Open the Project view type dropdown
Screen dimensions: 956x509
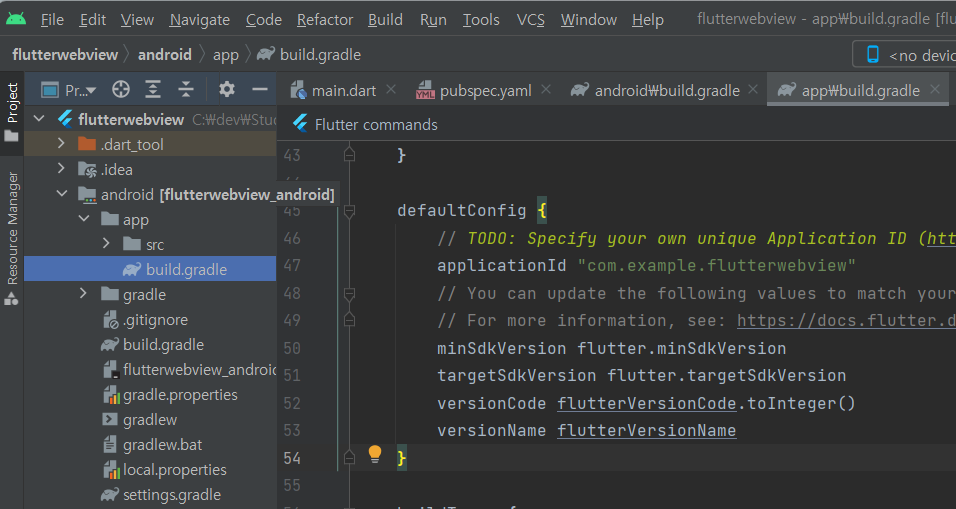(x=68, y=90)
